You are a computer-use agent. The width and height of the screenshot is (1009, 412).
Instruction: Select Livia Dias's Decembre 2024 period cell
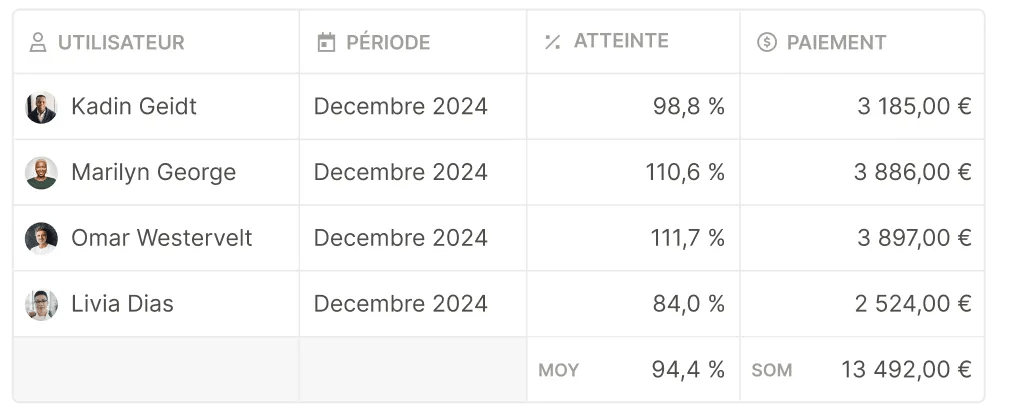point(412,304)
